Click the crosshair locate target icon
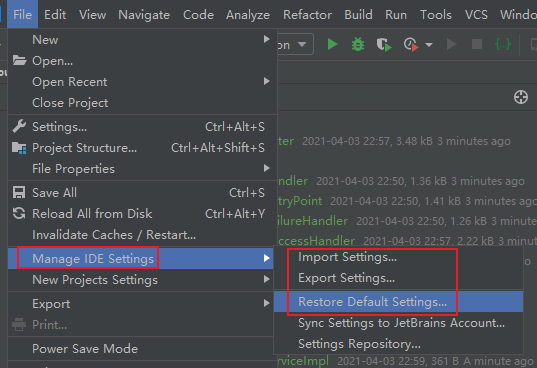This screenshot has height=368, width=537. pyautogui.click(x=521, y=97)
